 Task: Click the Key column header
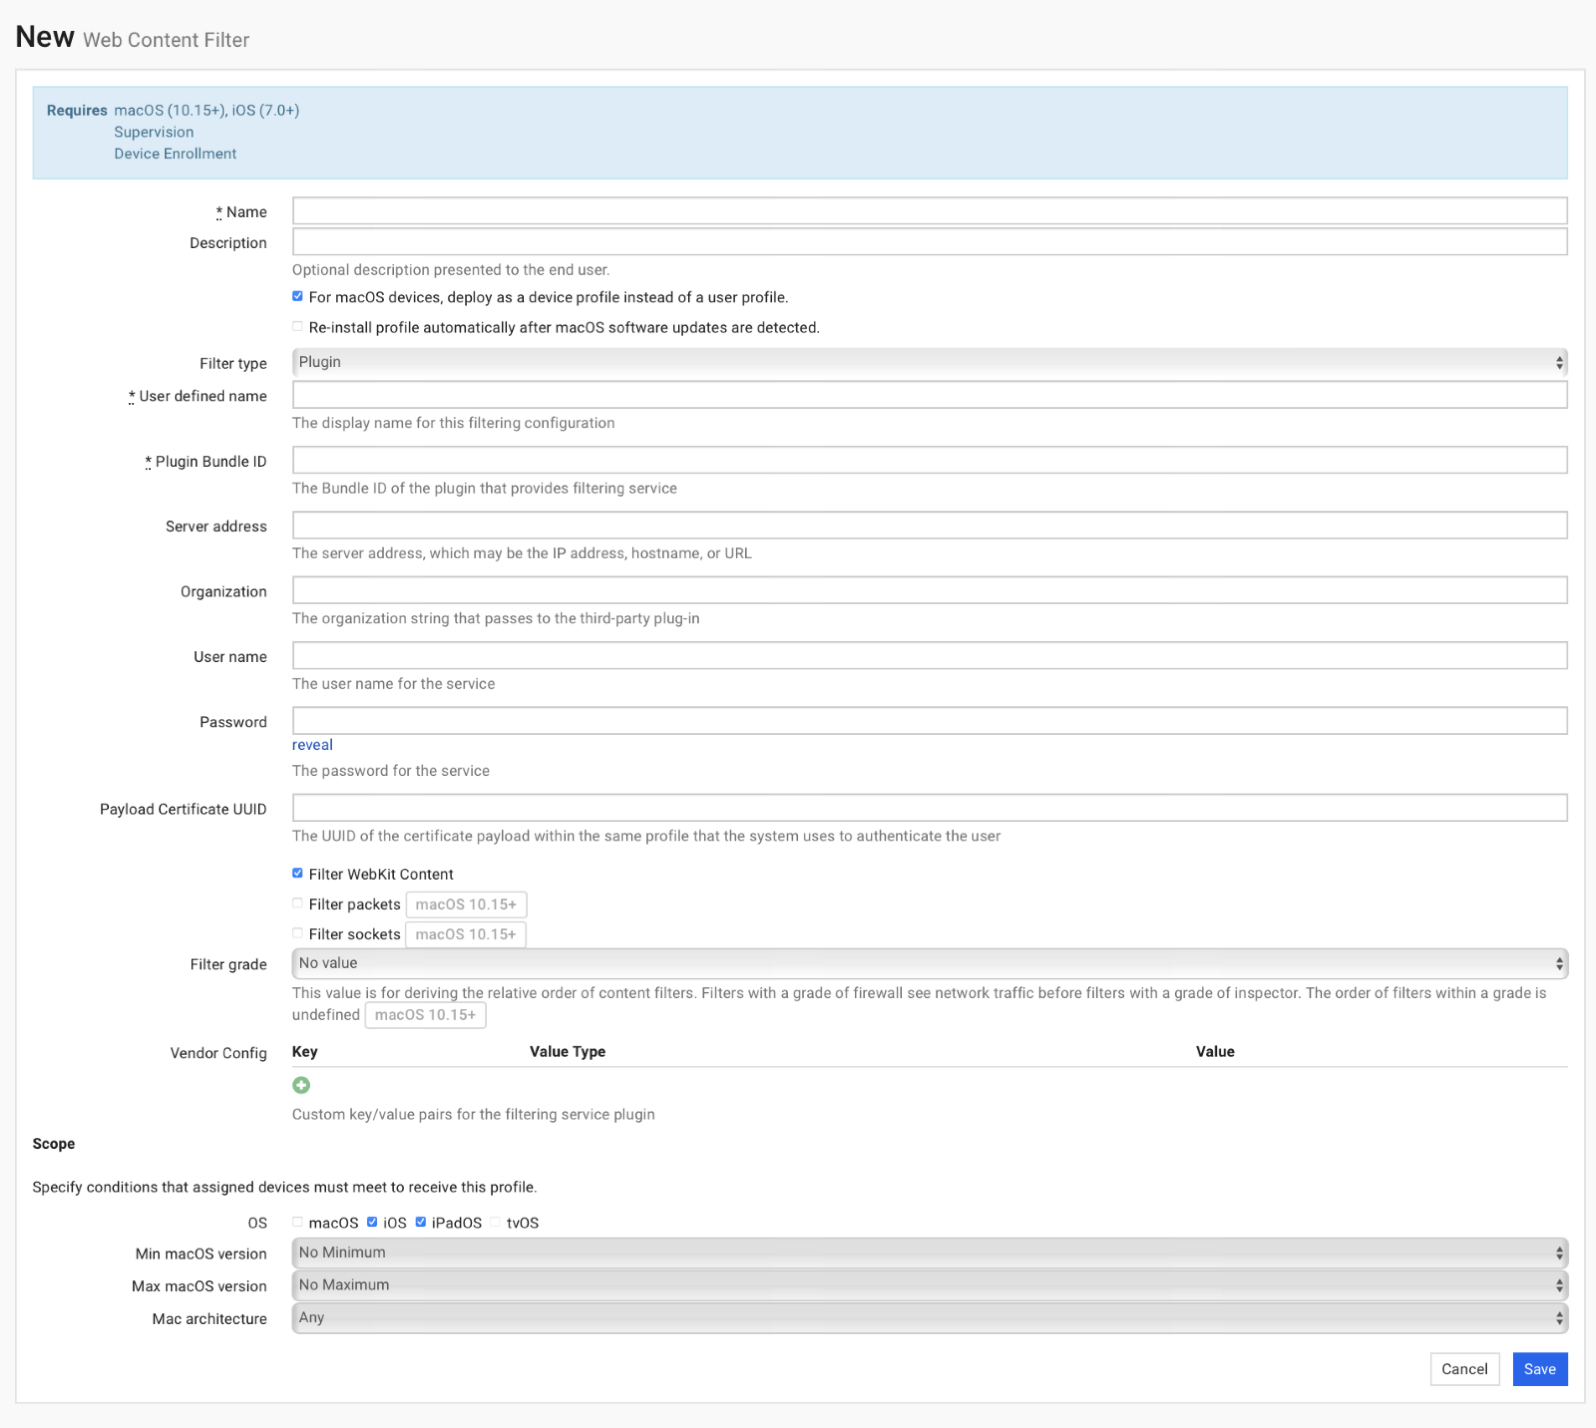(305, 1051)
